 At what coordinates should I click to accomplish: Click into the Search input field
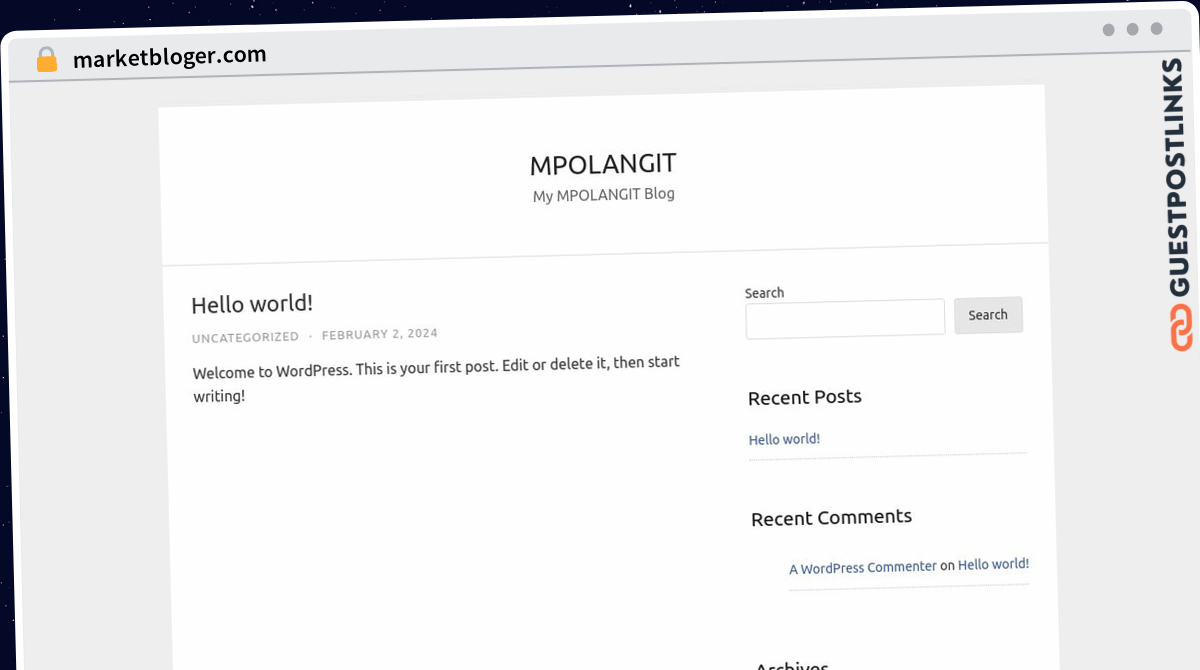(x=845, y=318)
